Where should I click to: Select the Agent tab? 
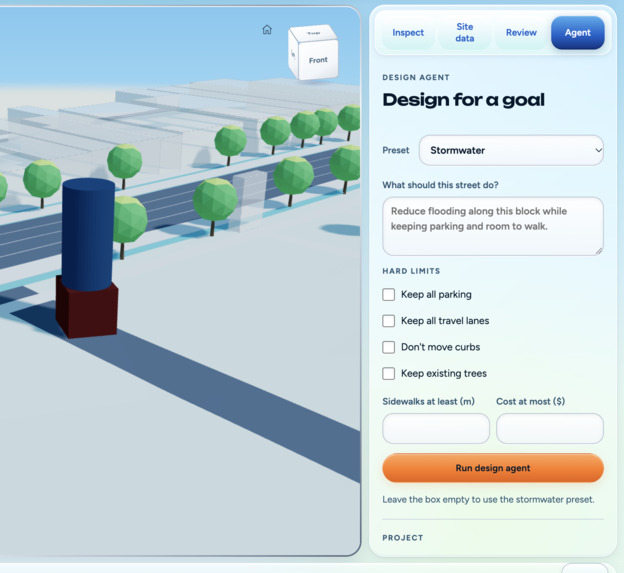[577, 33]
